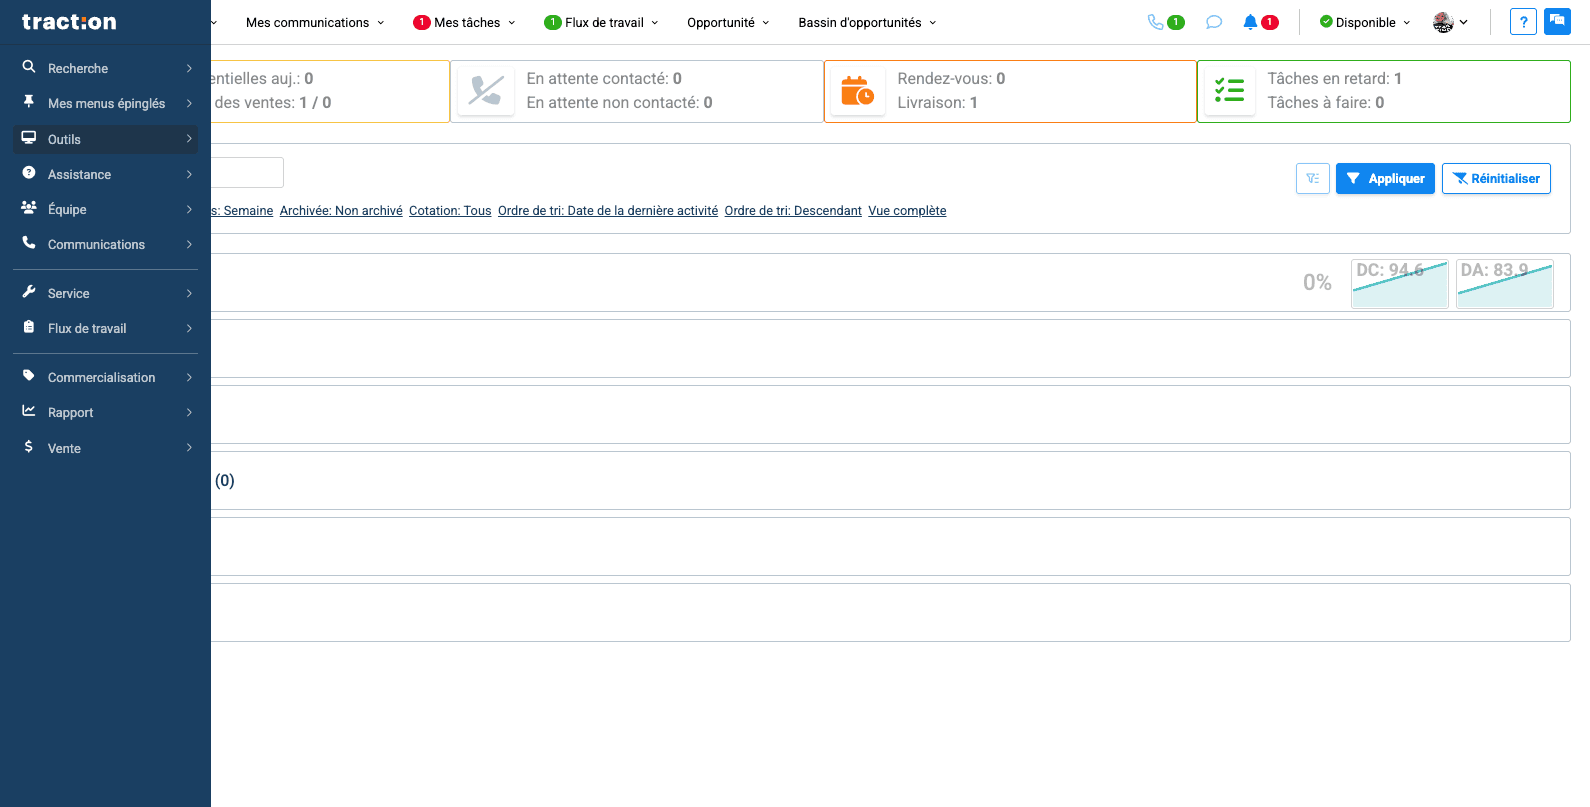Open the Flux de travail top dropdown

pyautogui.click(x=602, y=22)
